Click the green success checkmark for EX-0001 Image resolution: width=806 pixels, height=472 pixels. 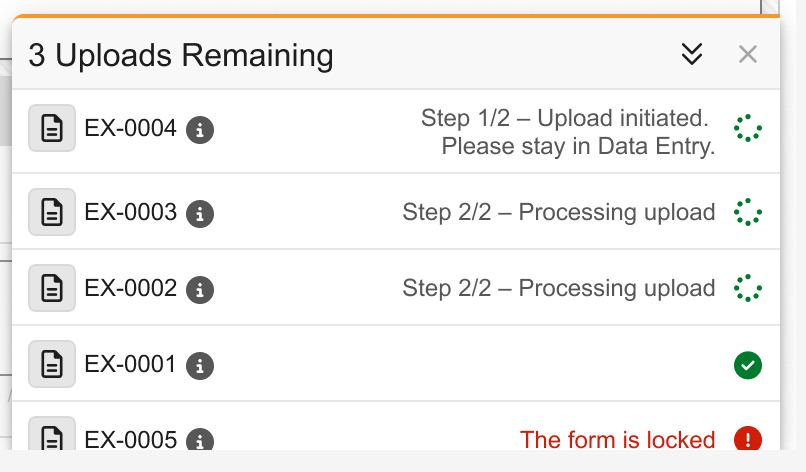pyautogui.click(x=747, y=365)
